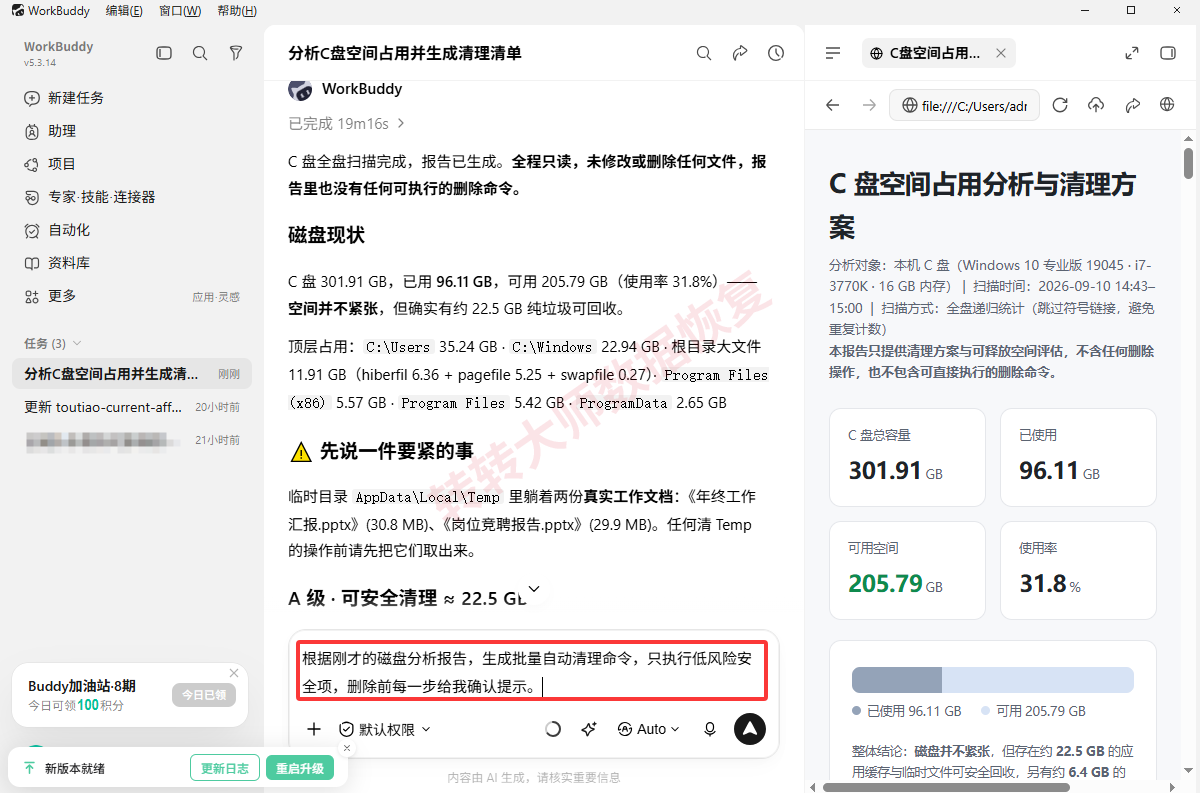Click the scroll-down chevron above input
Image resolution: width=1200 pixels, height=793 pixels.
(533, 588)
